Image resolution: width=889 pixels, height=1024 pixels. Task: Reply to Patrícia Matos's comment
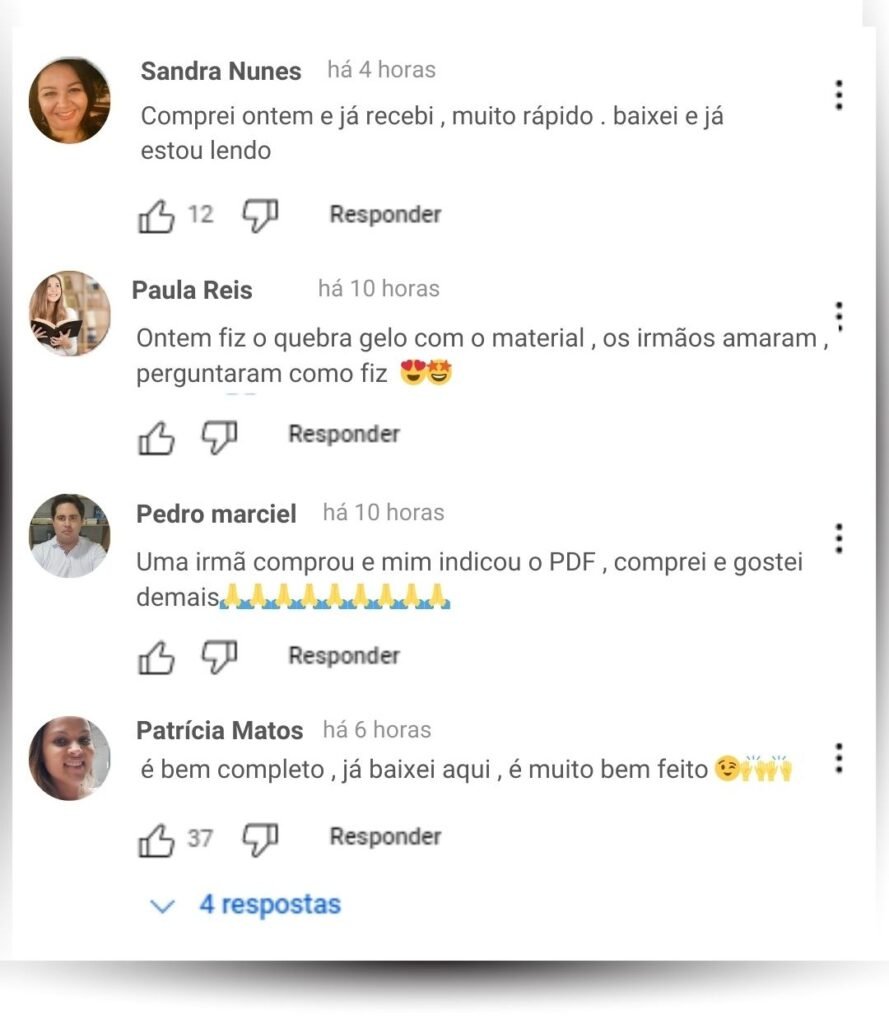coord(385,837)
